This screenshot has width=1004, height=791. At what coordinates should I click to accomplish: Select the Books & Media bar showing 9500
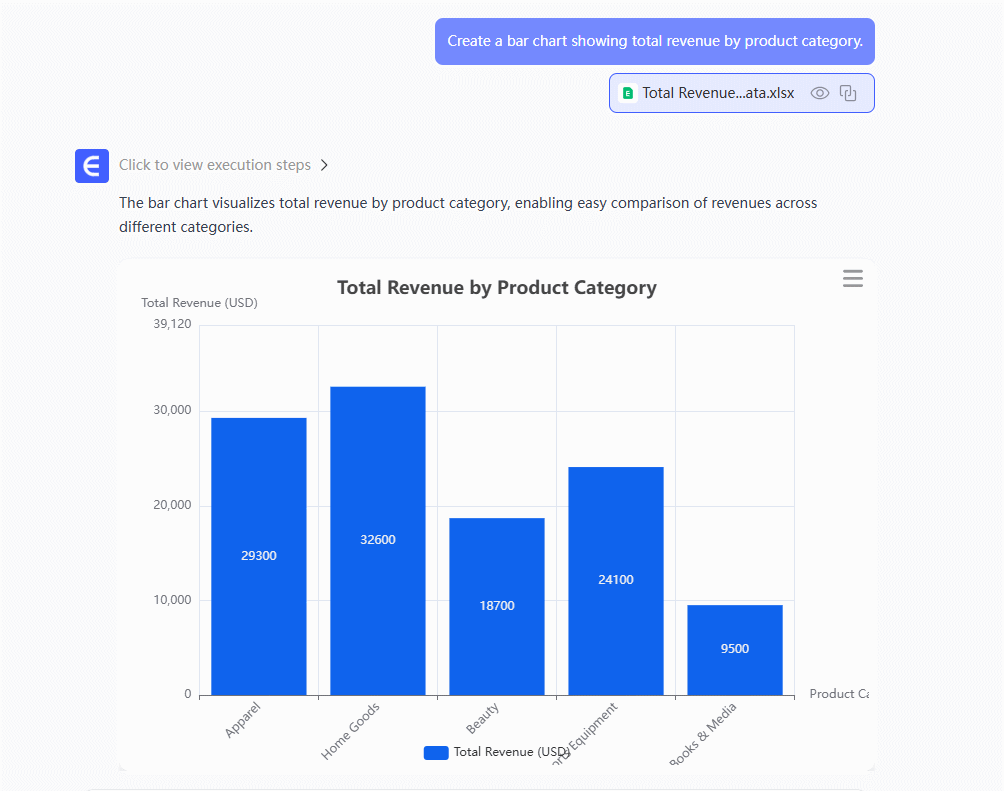[x=735, y=649]
